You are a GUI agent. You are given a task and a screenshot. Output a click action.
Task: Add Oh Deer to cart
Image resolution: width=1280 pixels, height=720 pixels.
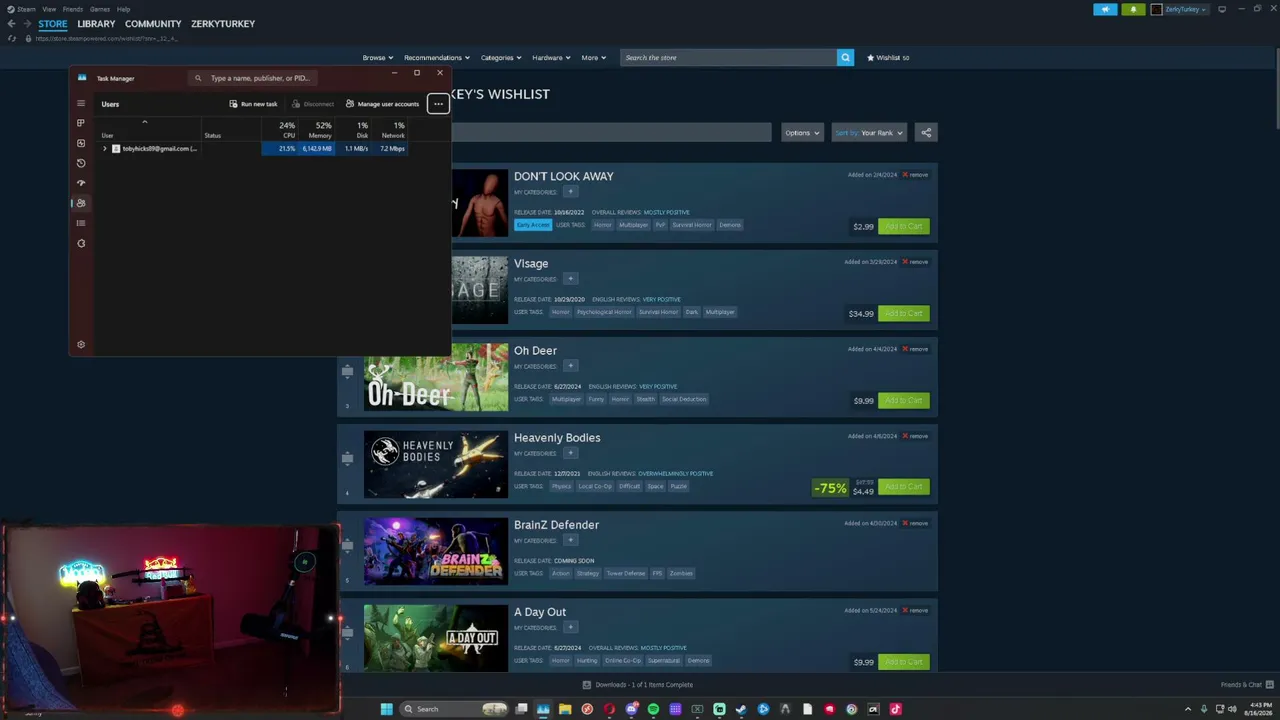(x=904, y=400)
